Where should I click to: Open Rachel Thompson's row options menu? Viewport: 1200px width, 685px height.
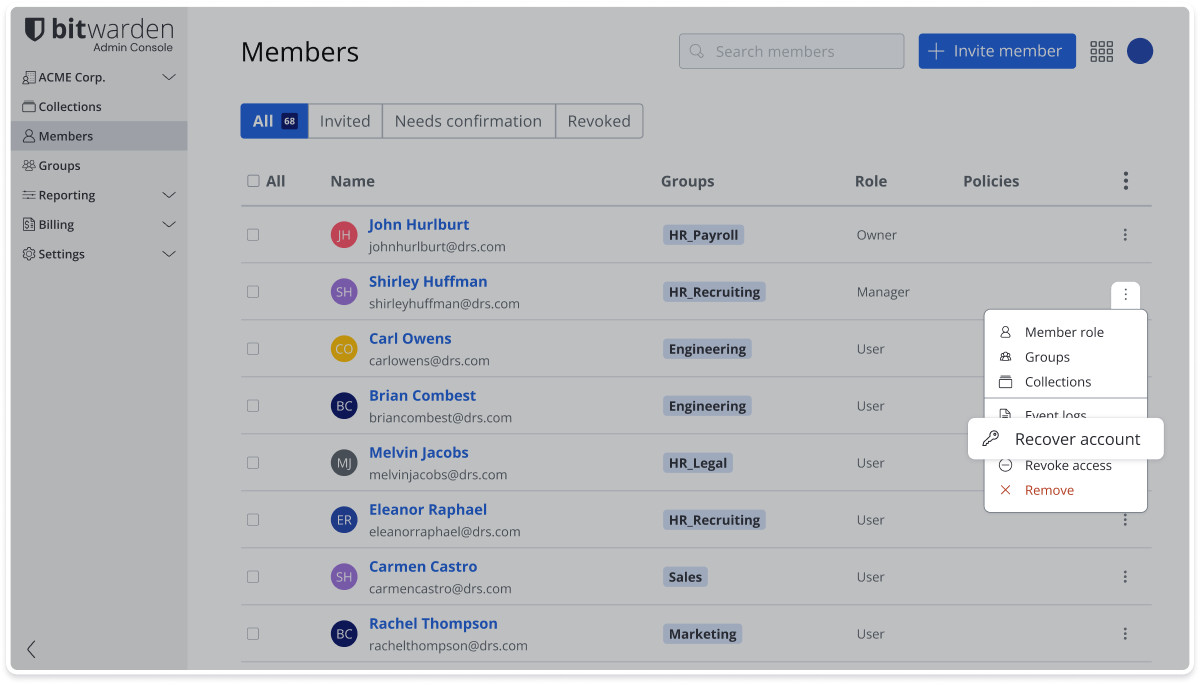[x=1125, y=634]
